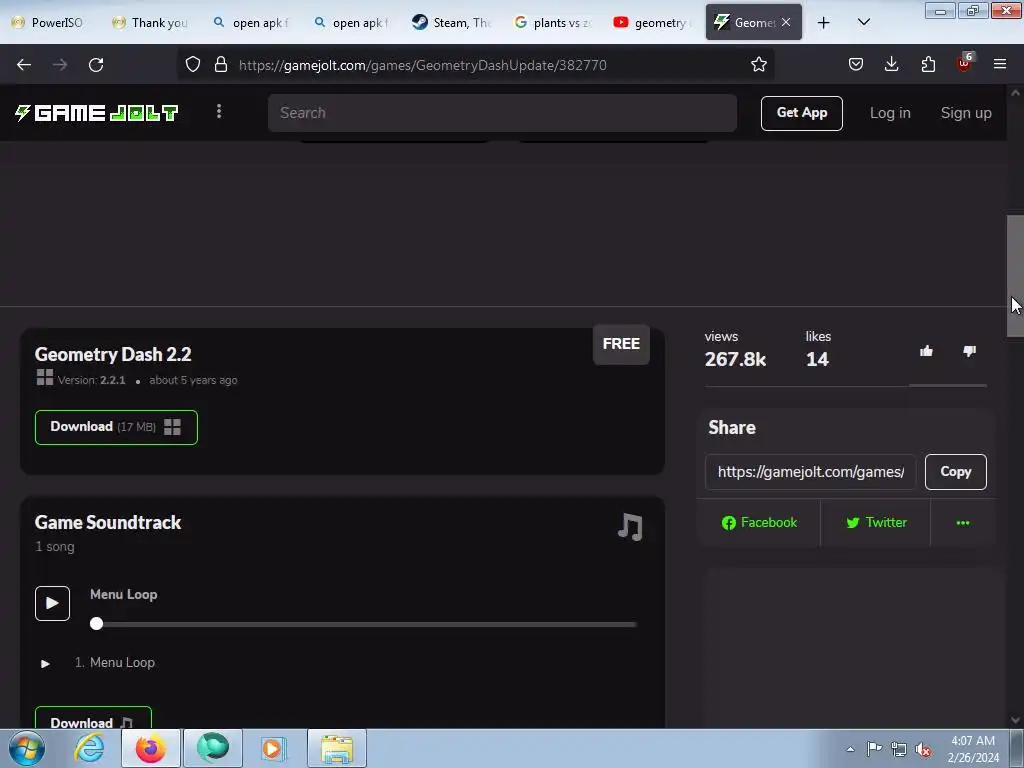Click the Geometry Dash 2.2 package title
The width and height of the screenshot is (1024, 768).
[113, 355]
